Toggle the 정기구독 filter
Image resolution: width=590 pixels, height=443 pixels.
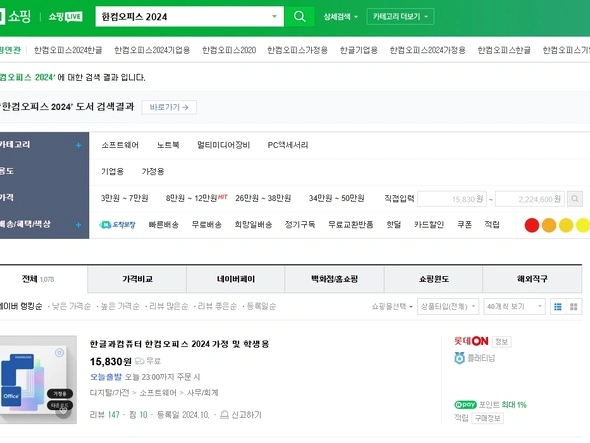[300, 225]
